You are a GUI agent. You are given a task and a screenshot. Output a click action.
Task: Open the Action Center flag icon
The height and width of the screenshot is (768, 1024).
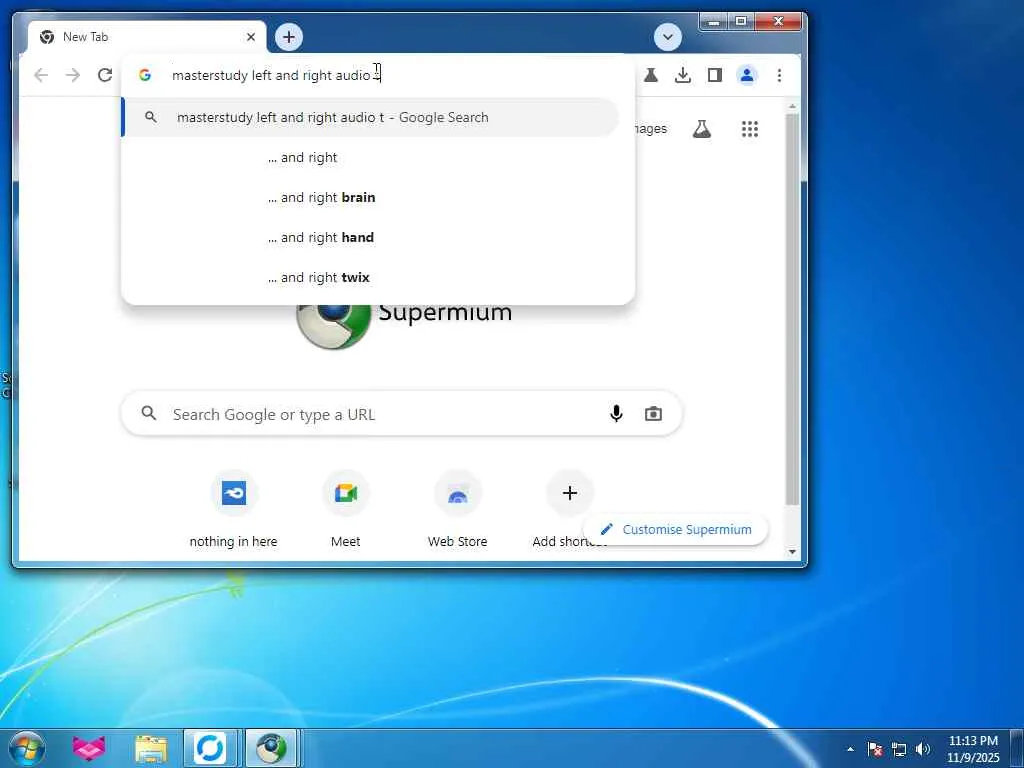pyautogui.click(x=875, y=749)
